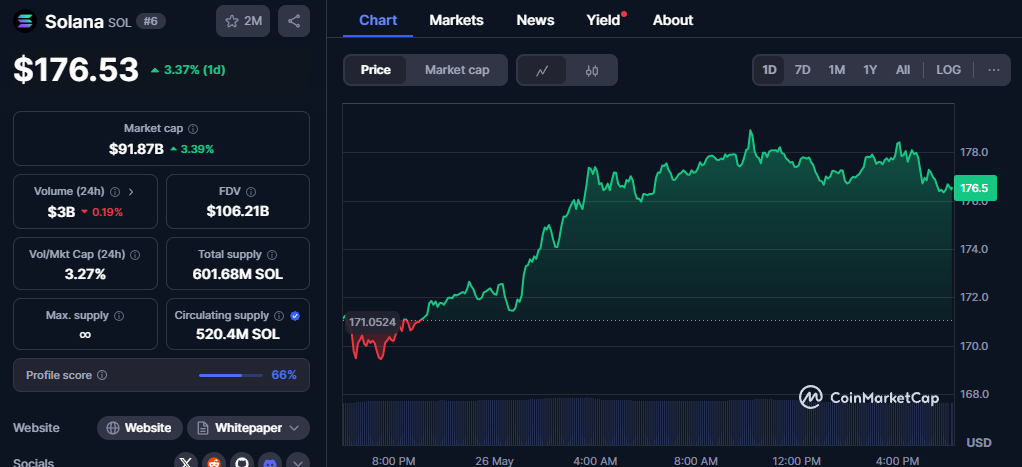Click the 601.68M SOL total supply
1022x467 pixels.
tap(238, 274)
